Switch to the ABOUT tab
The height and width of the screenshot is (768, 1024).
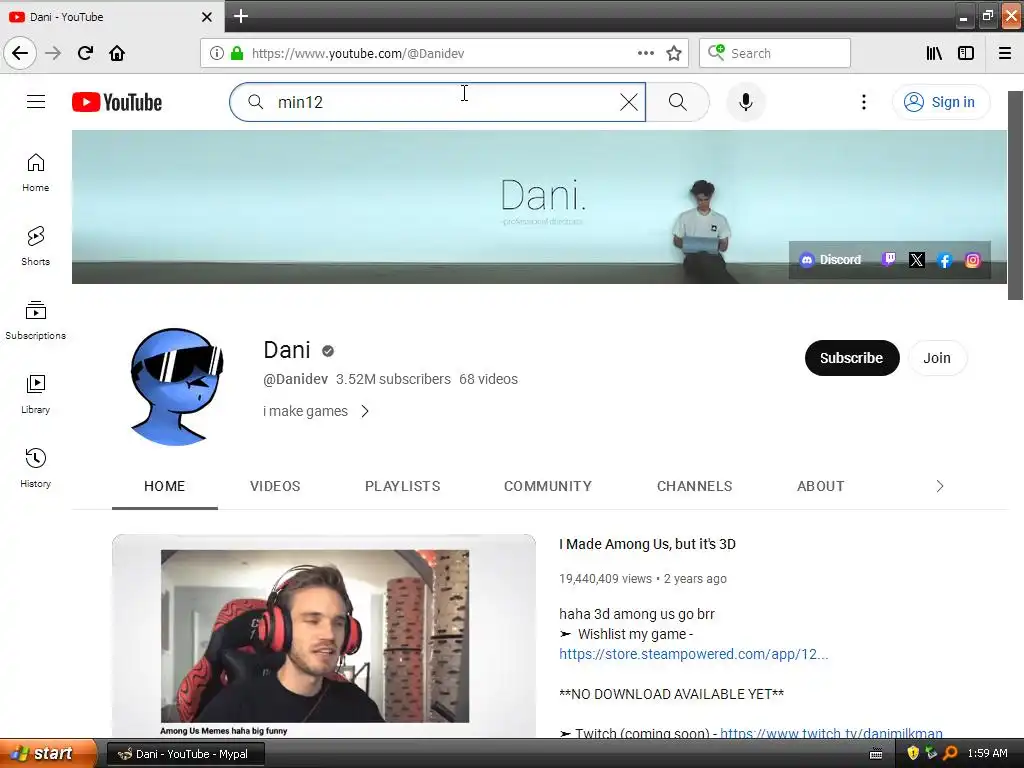coord(820,486)
